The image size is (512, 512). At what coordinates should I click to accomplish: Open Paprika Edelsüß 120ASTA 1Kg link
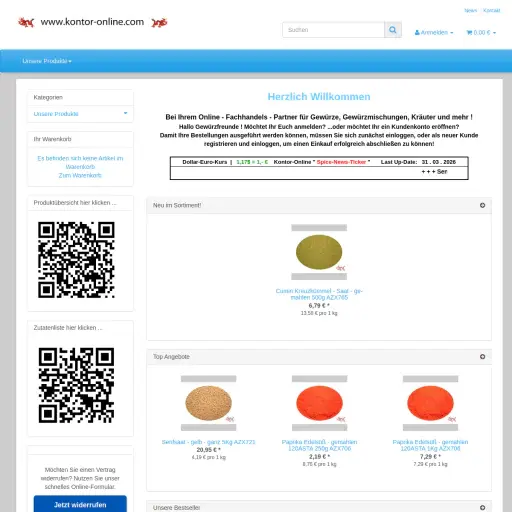tap(430, 445)
